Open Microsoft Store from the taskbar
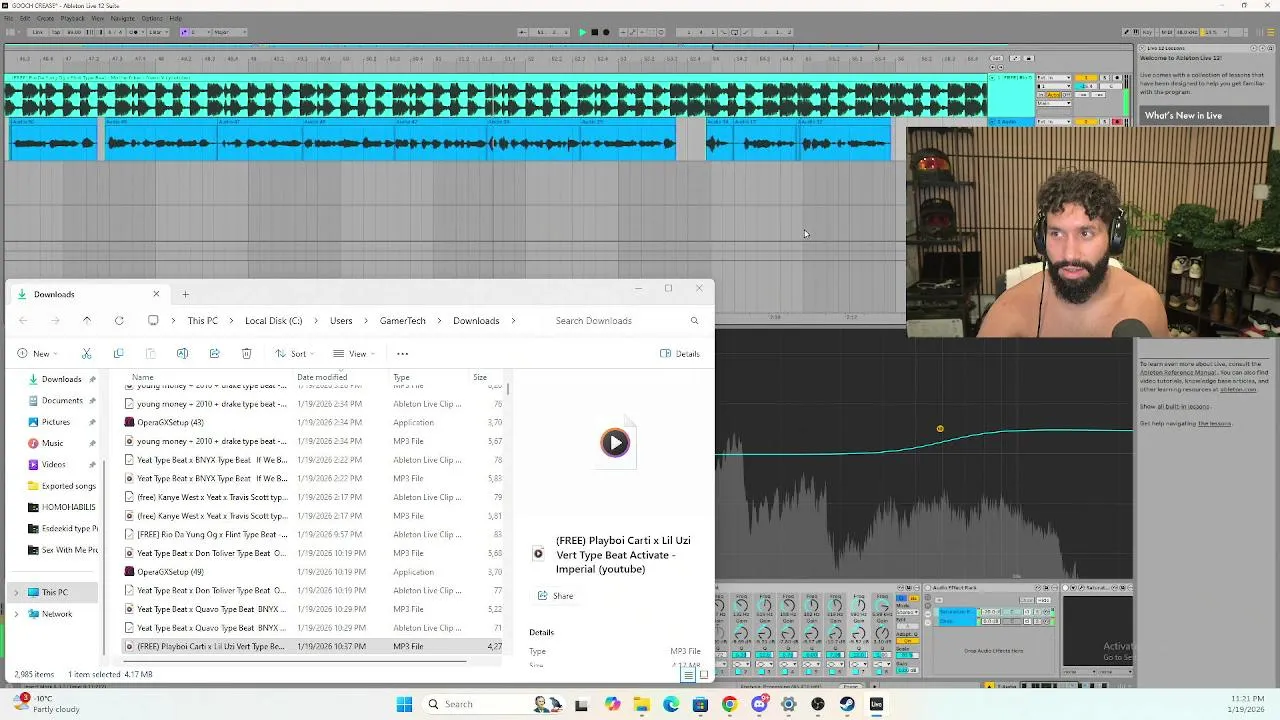The image size is (1280, 720). click(x=700, y=704)
